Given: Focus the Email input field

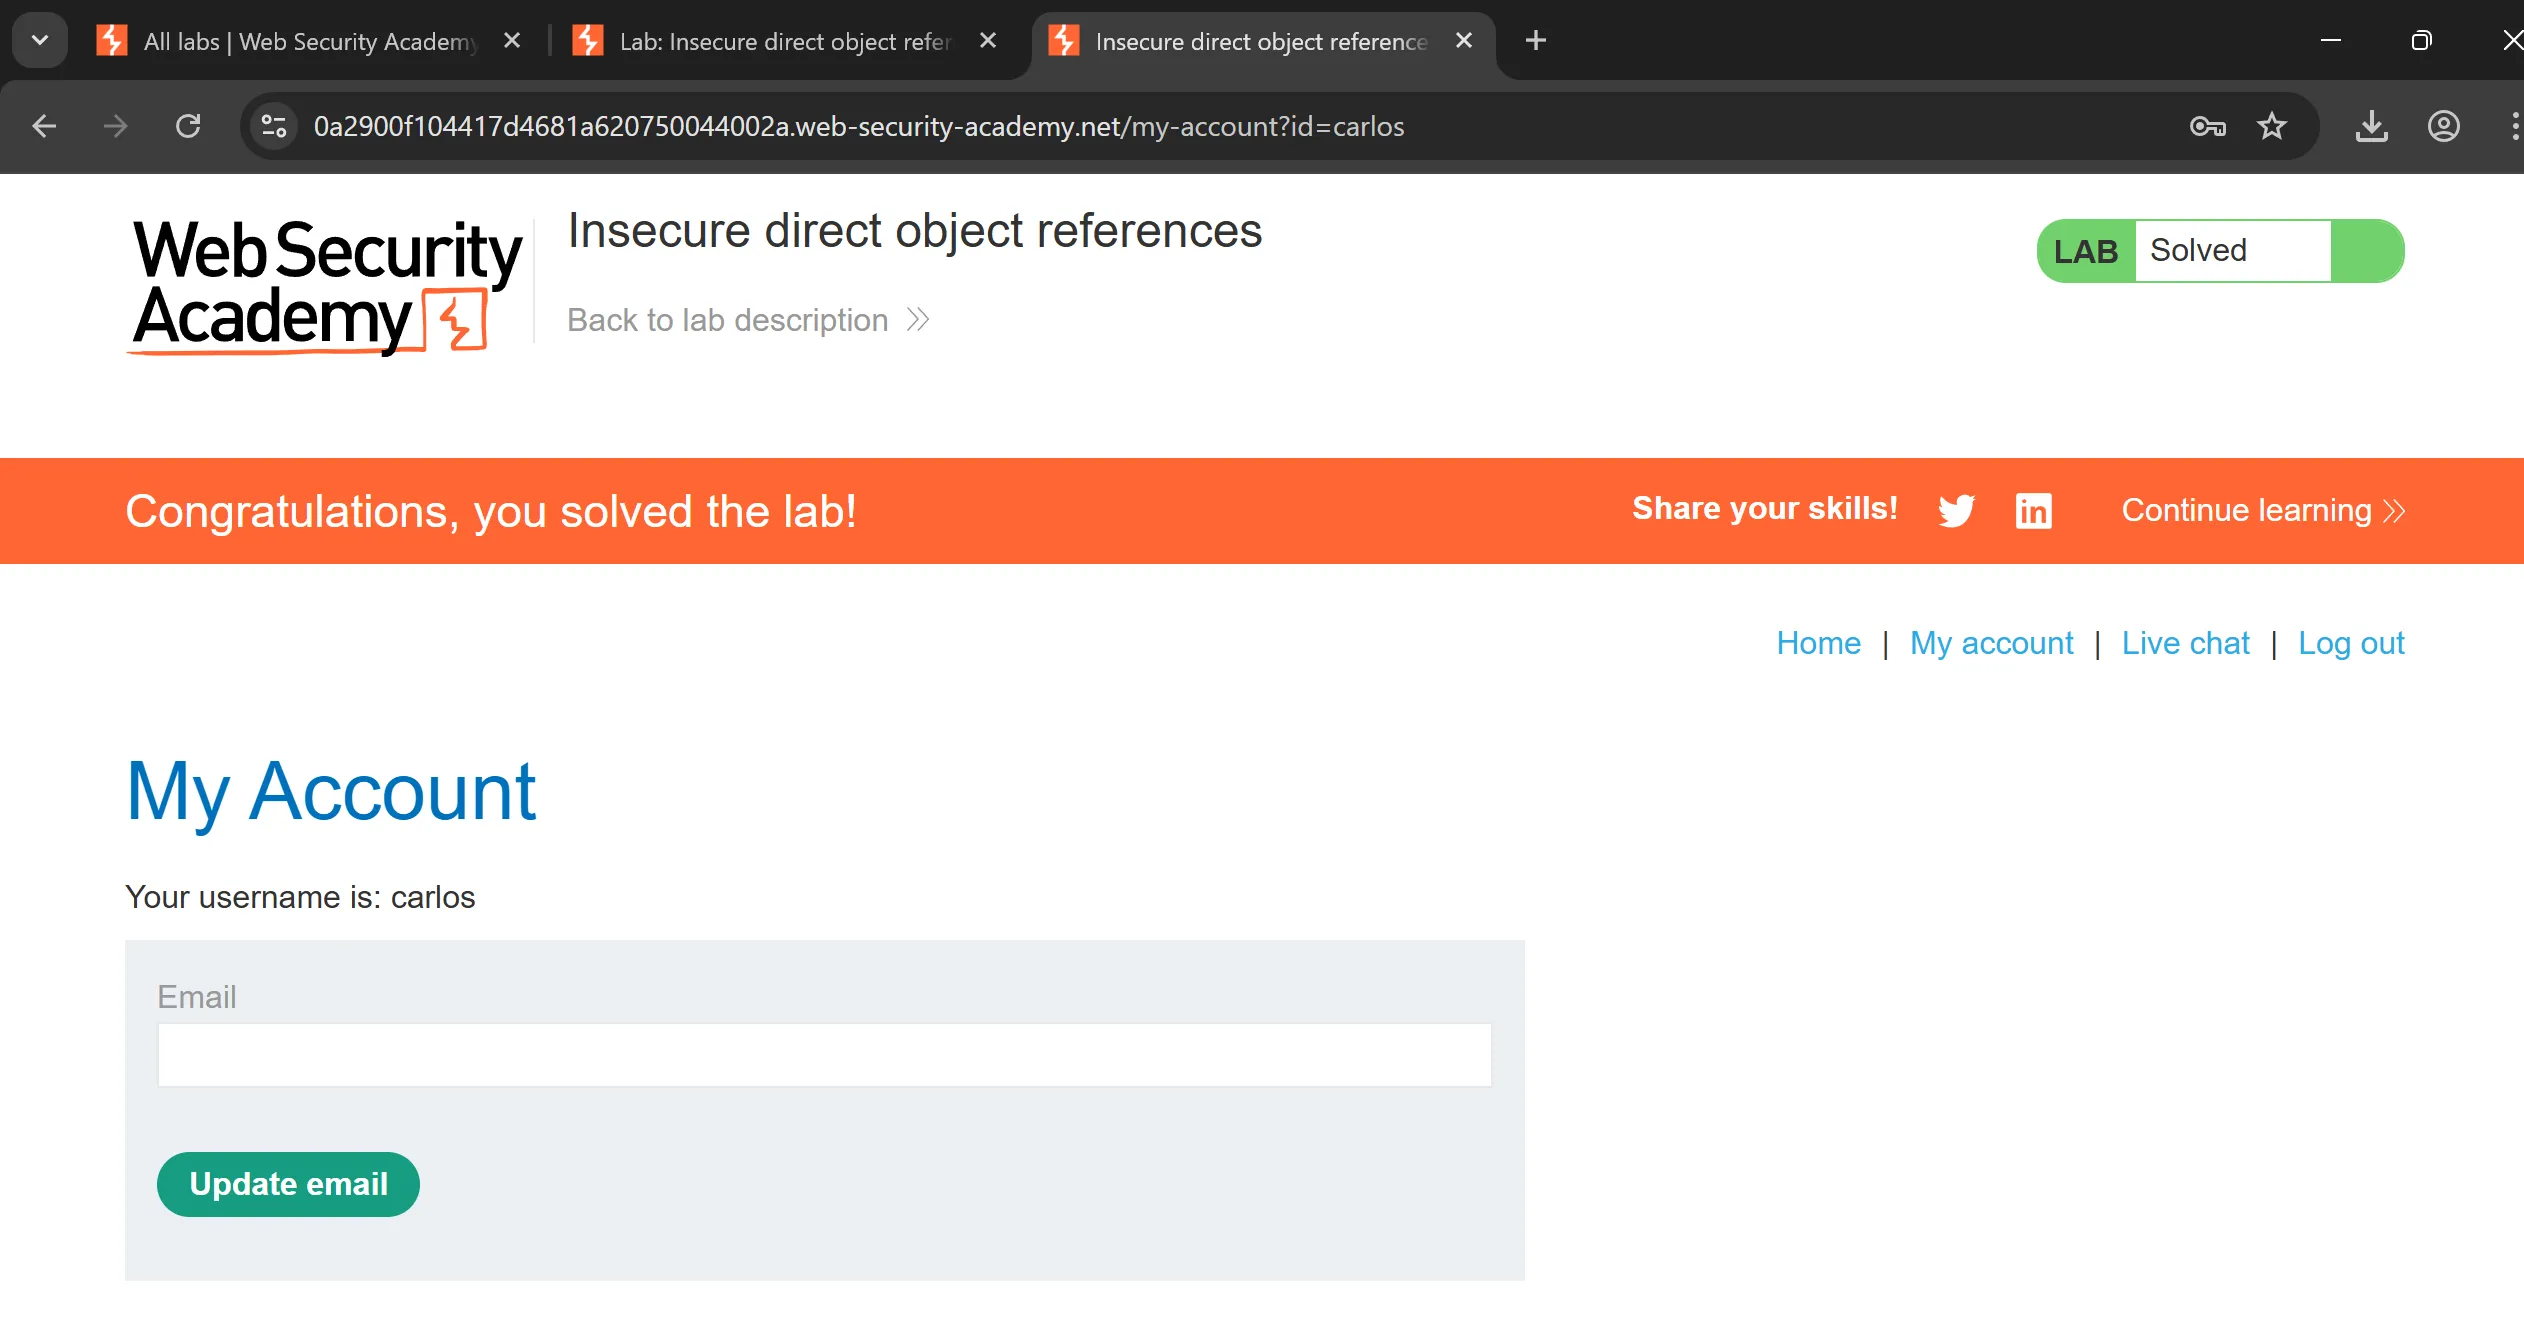Looking at the screenshot, I should (824, 1055).
